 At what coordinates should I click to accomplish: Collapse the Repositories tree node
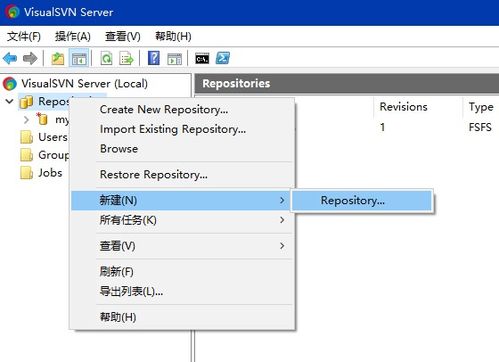(x=10, y=101)
